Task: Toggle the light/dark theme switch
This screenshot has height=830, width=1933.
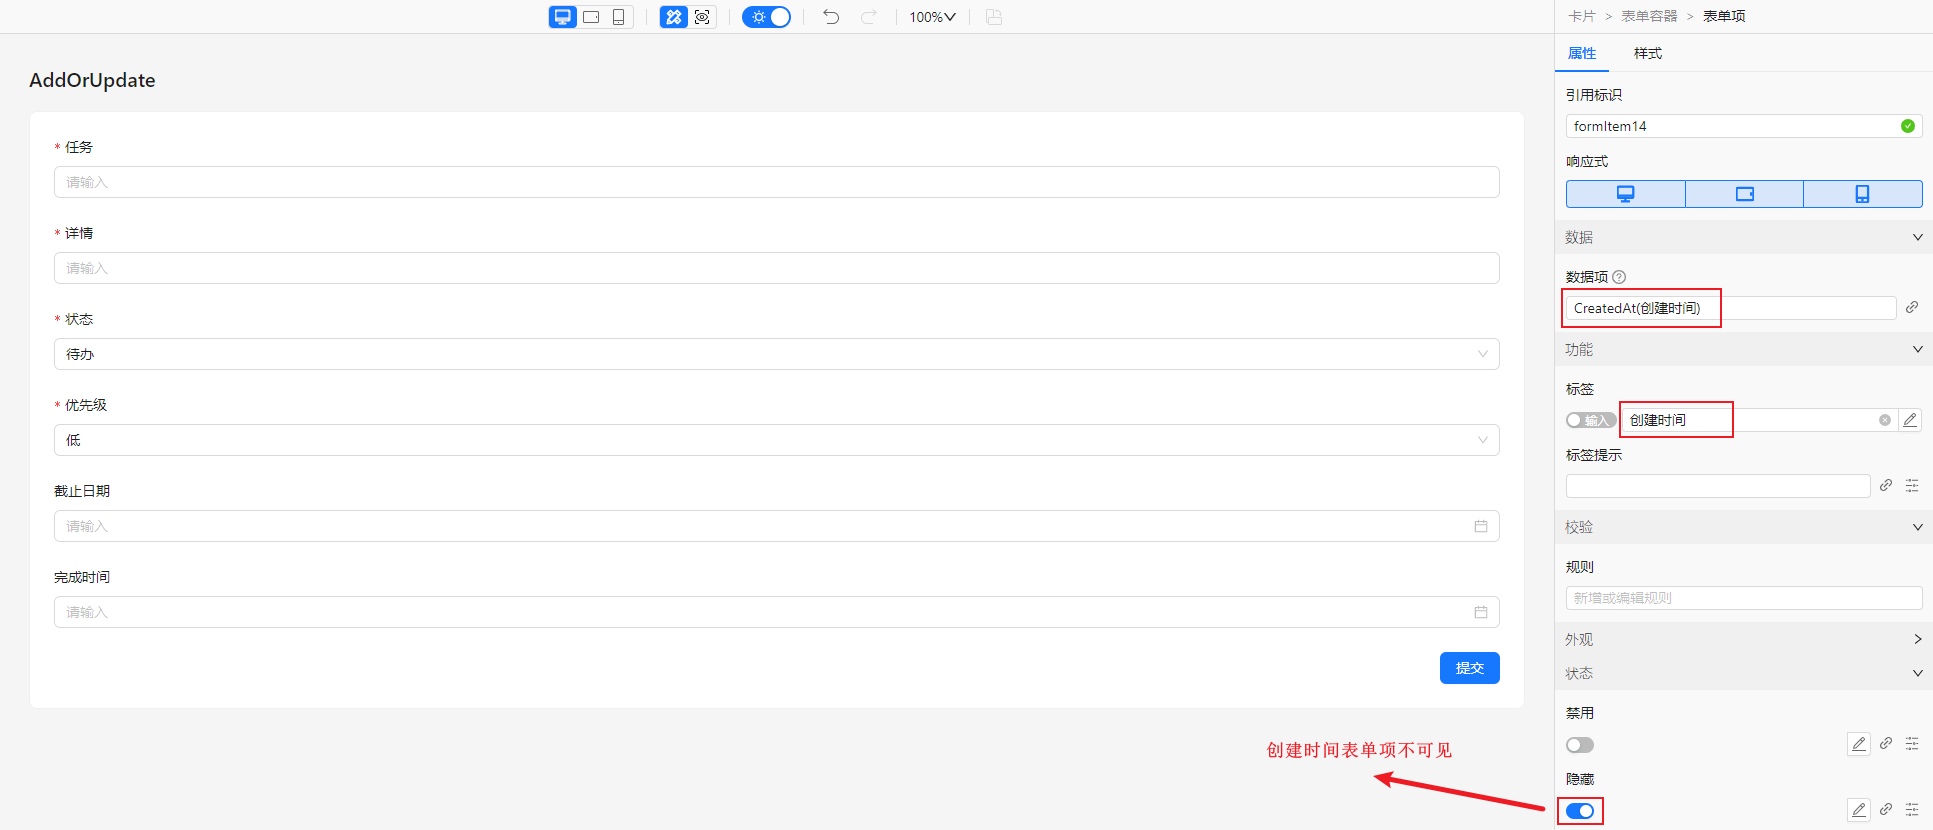Action: (767, 17)
